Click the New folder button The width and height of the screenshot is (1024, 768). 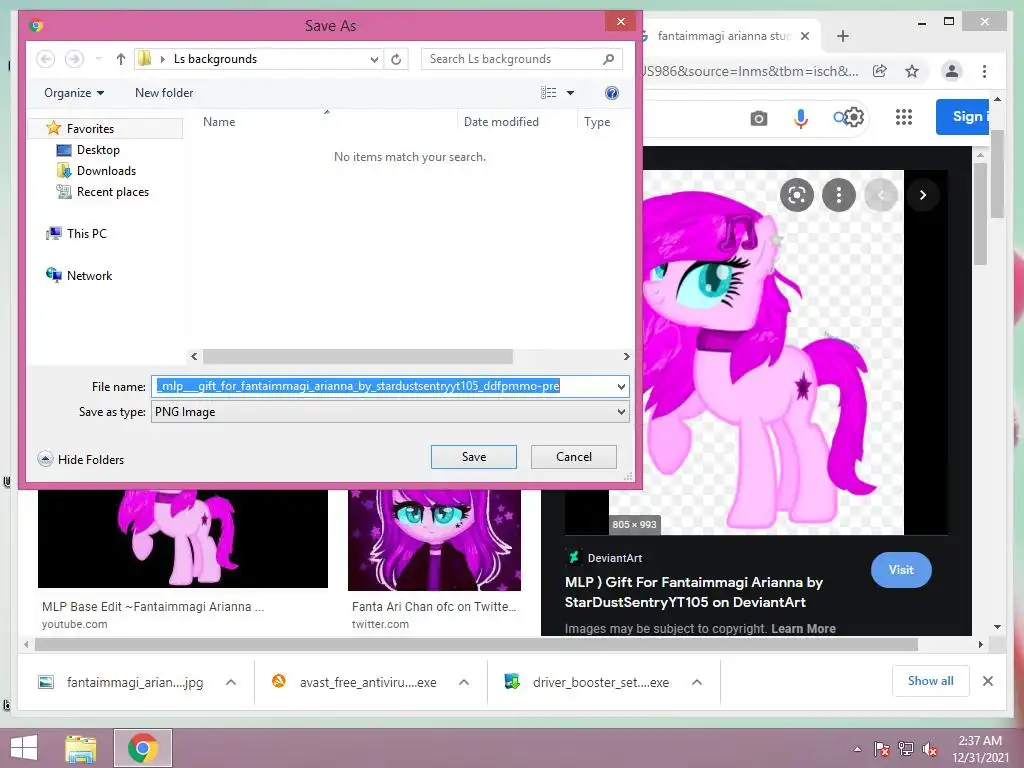click(164, 93)
